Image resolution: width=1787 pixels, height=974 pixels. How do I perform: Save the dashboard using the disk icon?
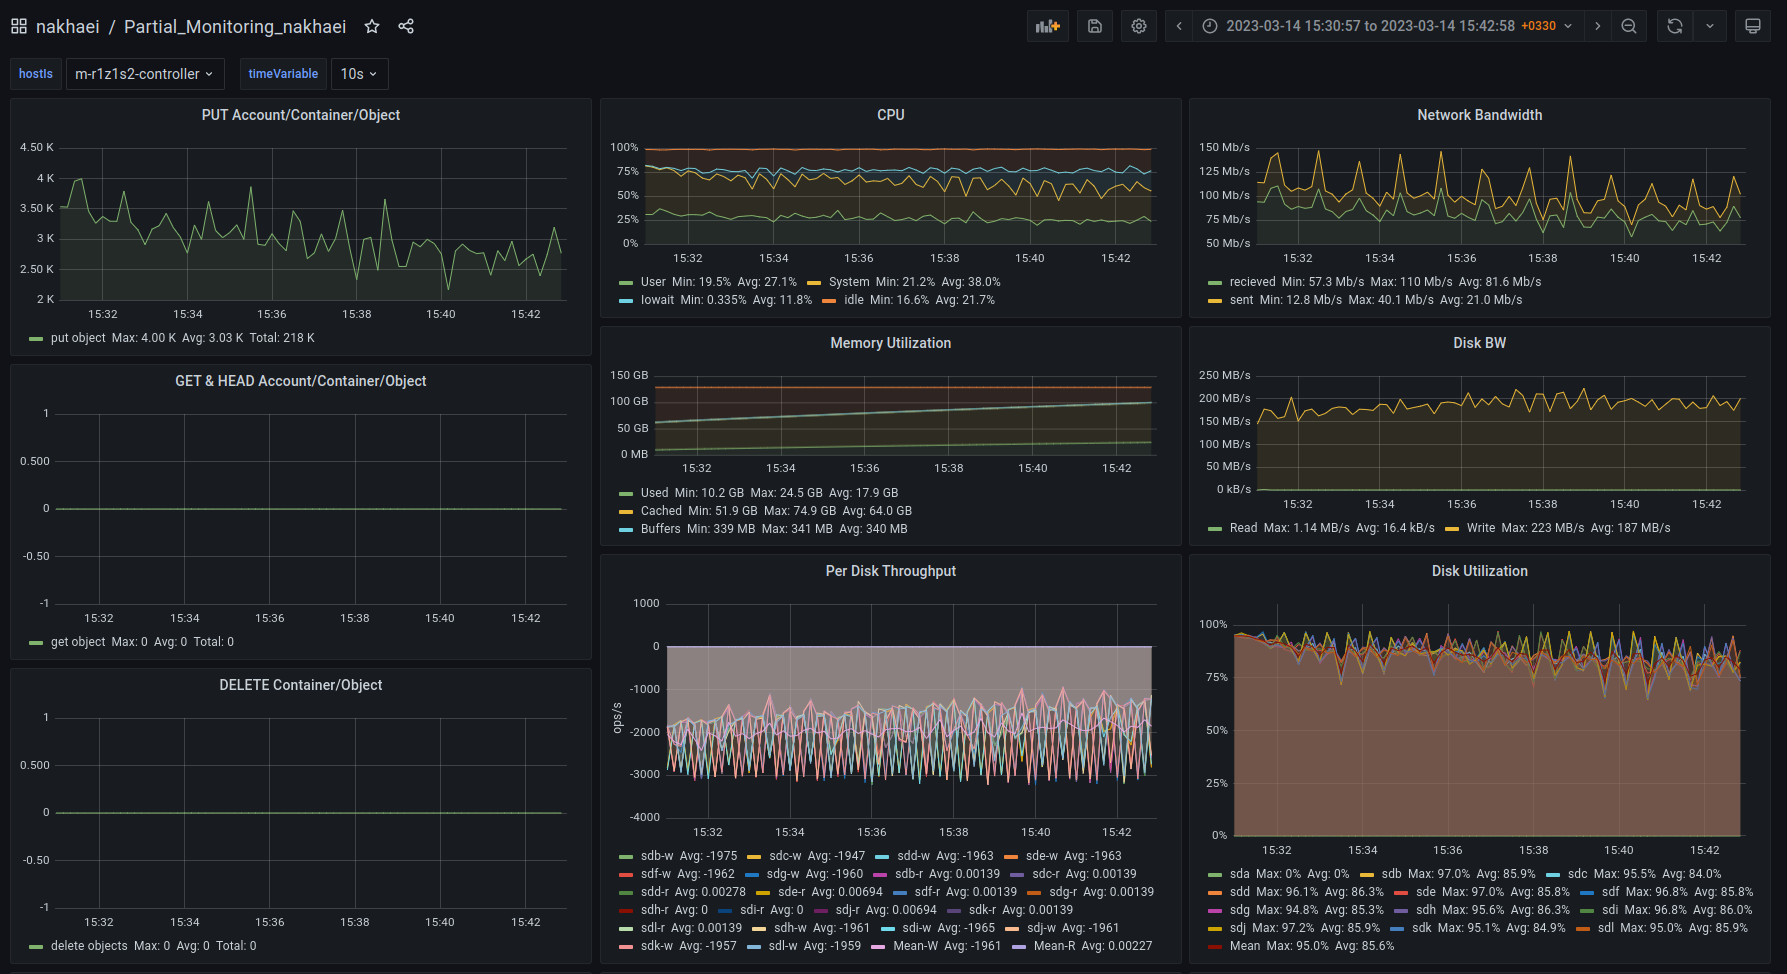point(1095,26)
